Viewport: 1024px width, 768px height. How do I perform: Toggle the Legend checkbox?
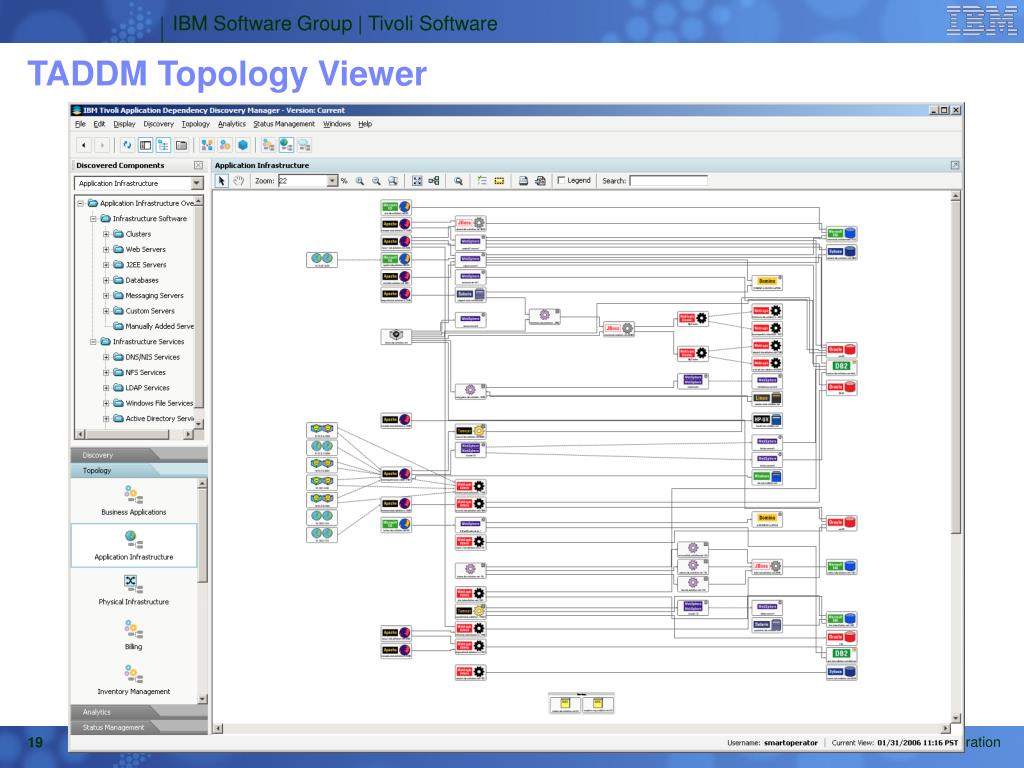pos(561,180)
